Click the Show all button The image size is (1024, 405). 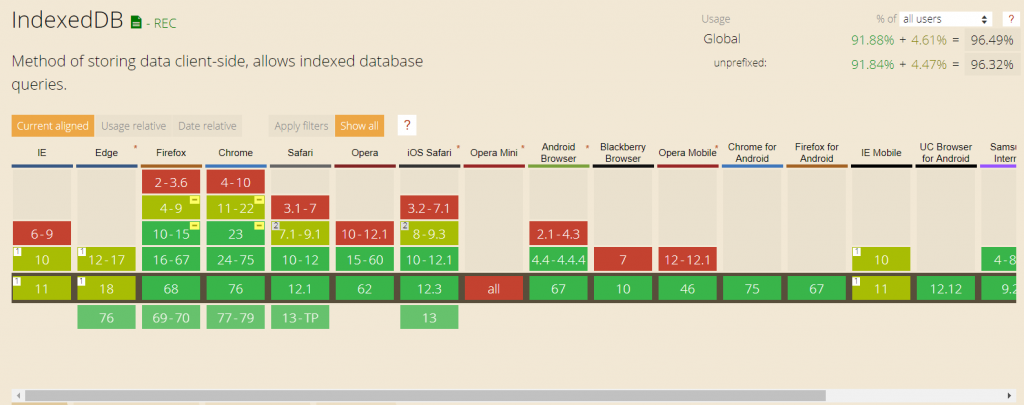point(359,126)
